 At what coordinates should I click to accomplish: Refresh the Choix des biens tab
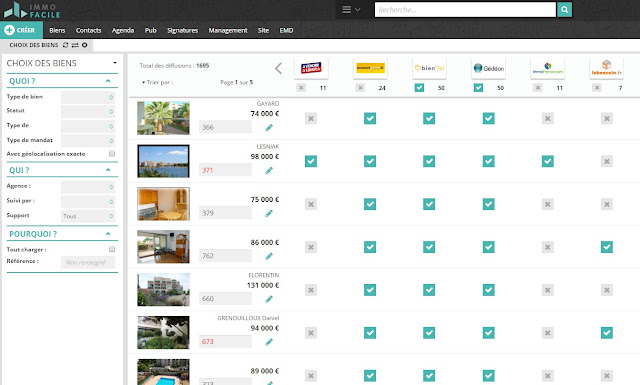(65, 45)
